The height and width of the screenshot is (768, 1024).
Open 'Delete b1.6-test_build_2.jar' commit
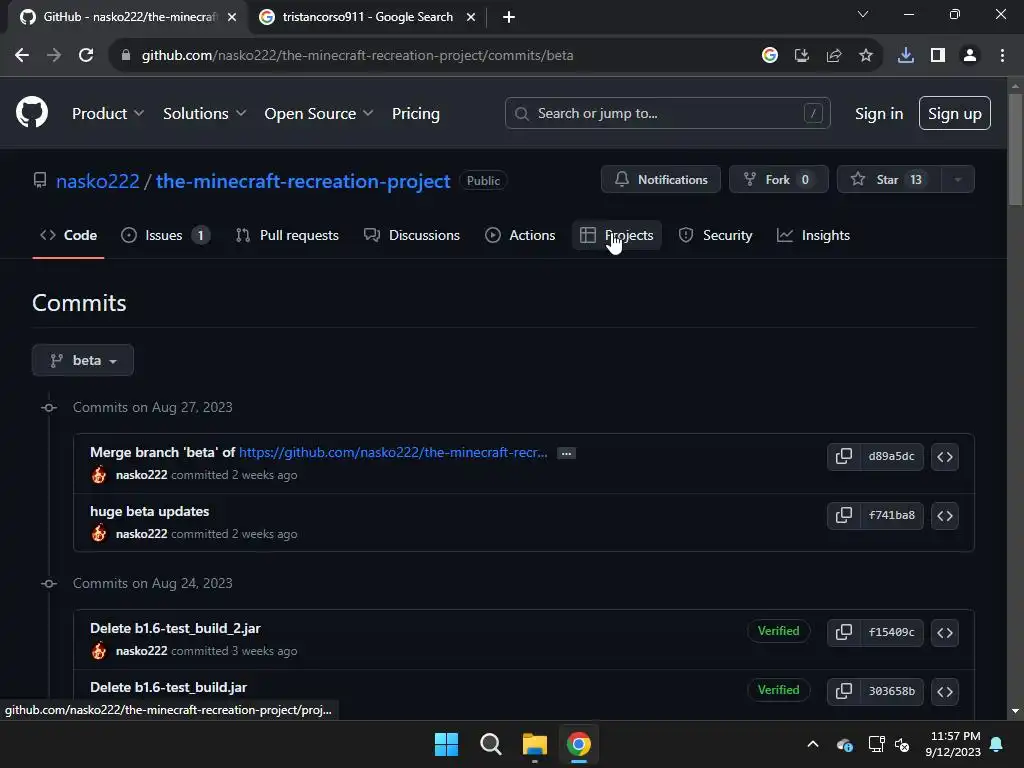pyautogui.click(x=175, y=628)
